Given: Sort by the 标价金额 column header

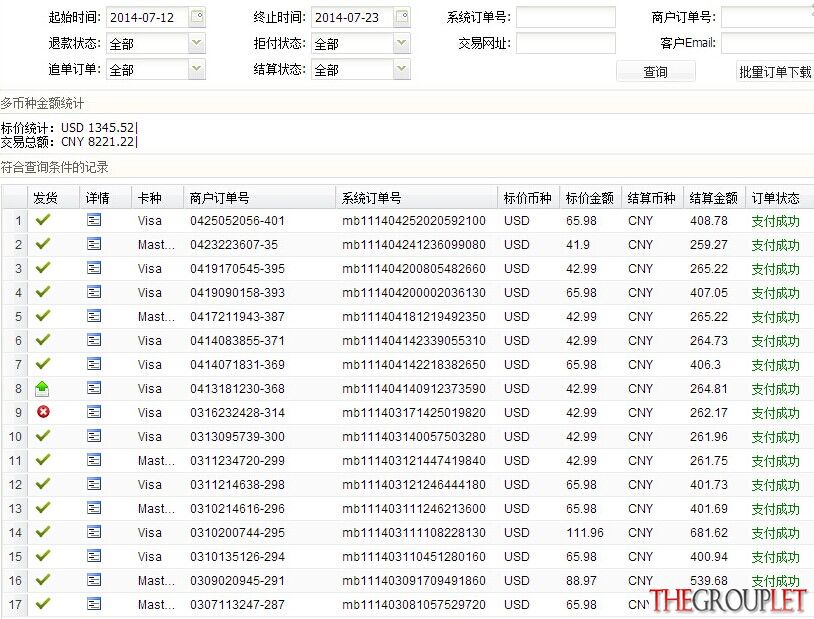Looking at the screenshot, I should (x=590, y=198).
